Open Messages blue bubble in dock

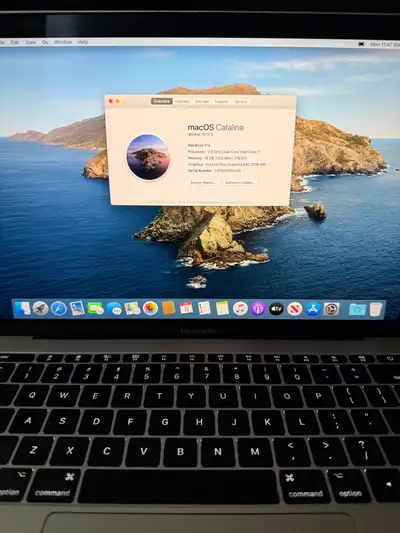click(114, 309)
